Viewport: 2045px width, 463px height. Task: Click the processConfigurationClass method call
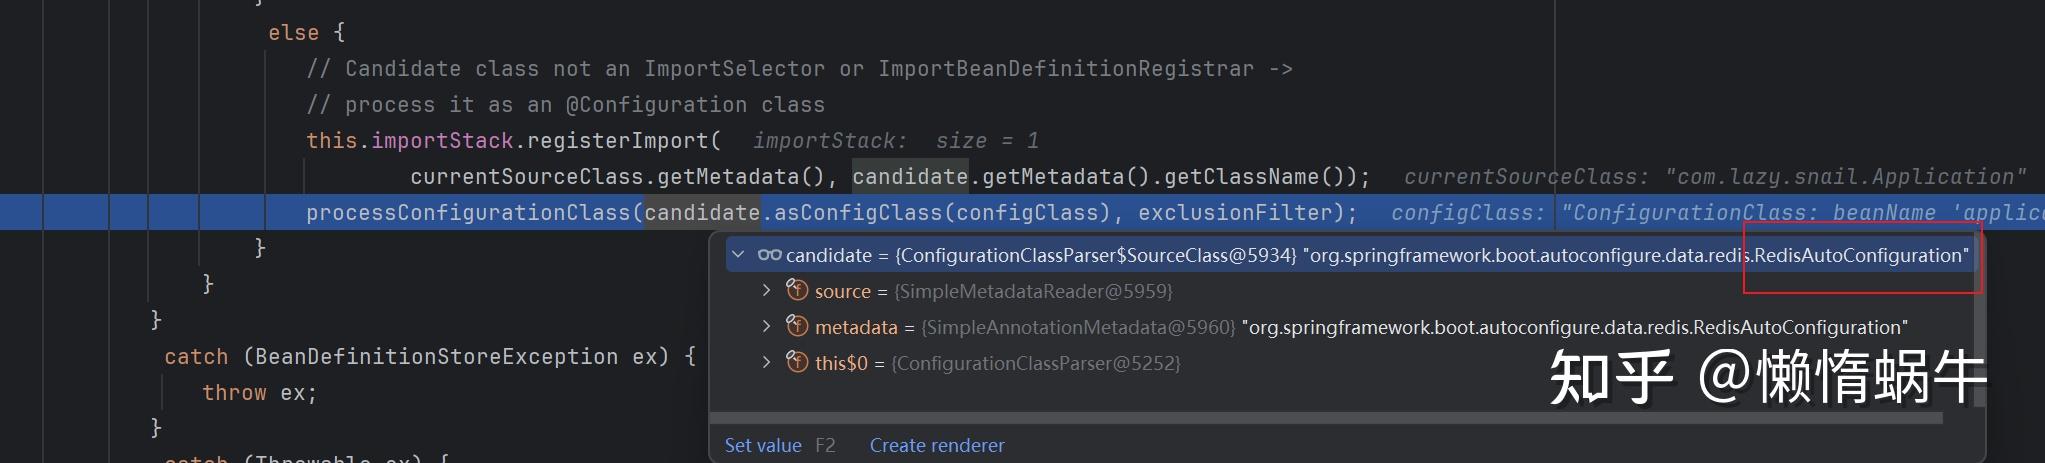[x=468, y=213]
